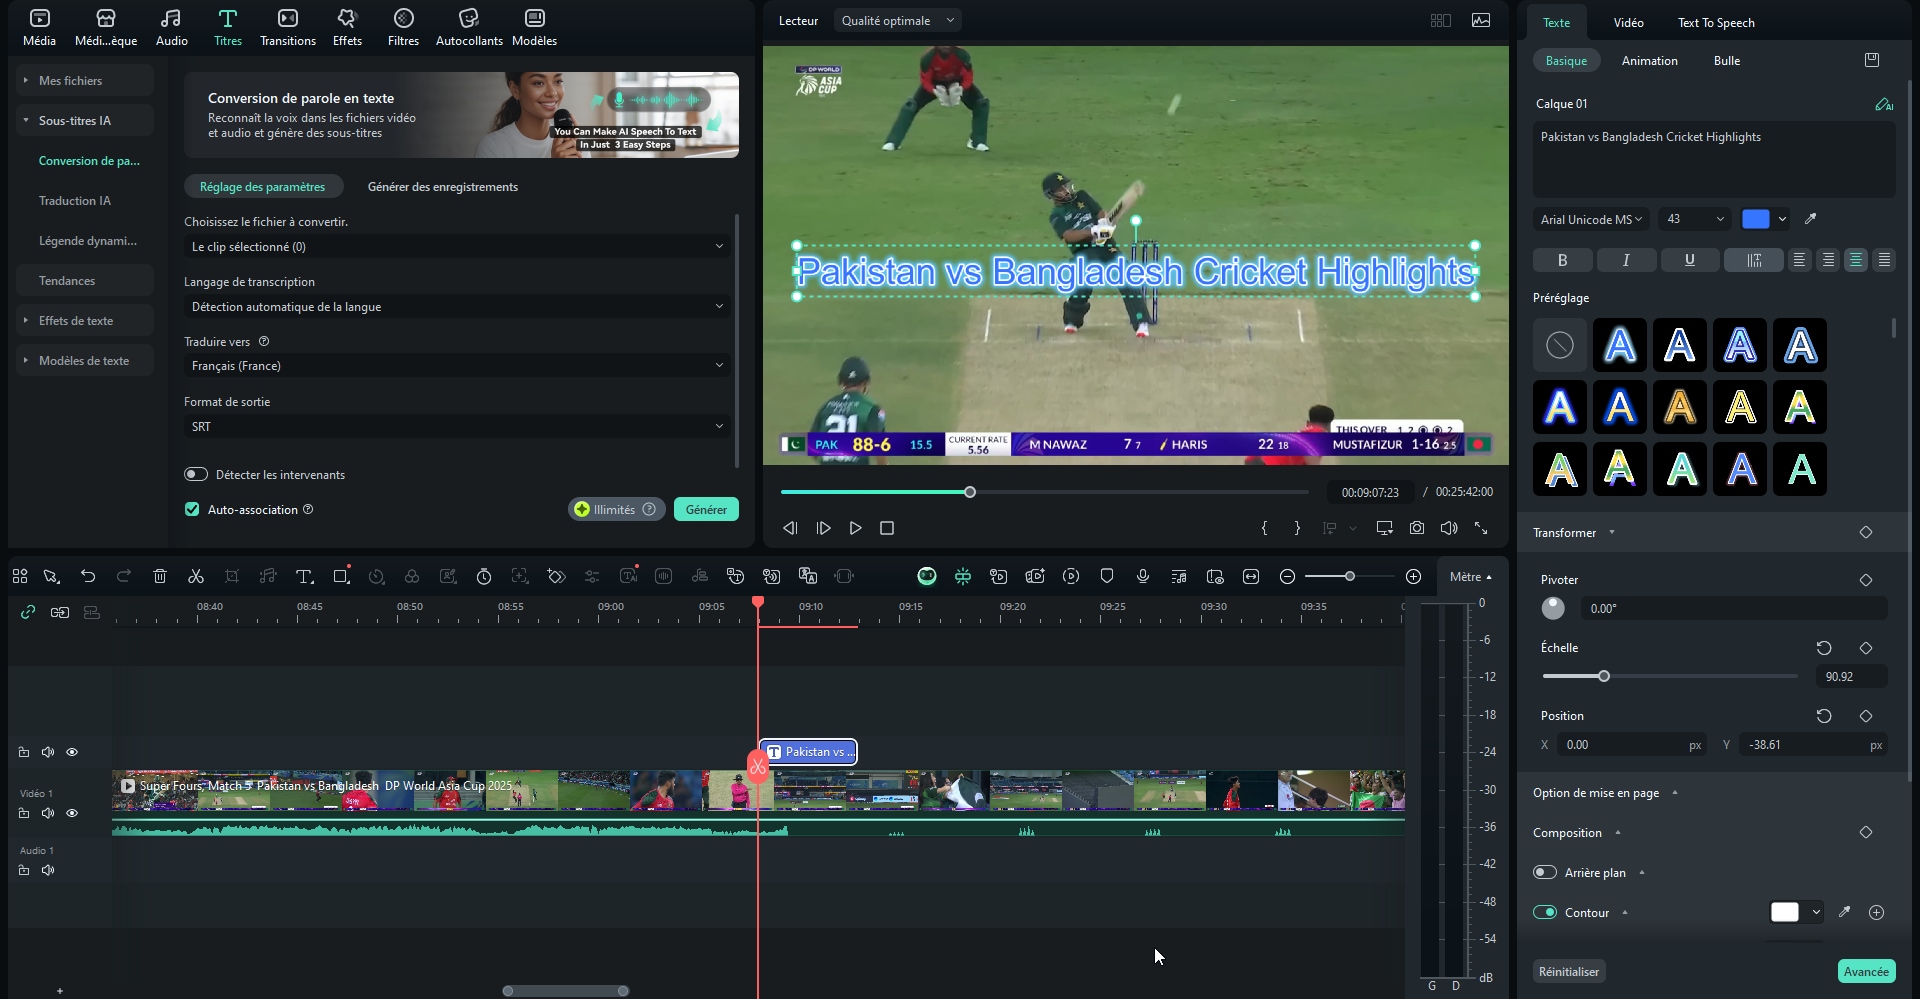Delete the selected clip

tap(159, 576)
